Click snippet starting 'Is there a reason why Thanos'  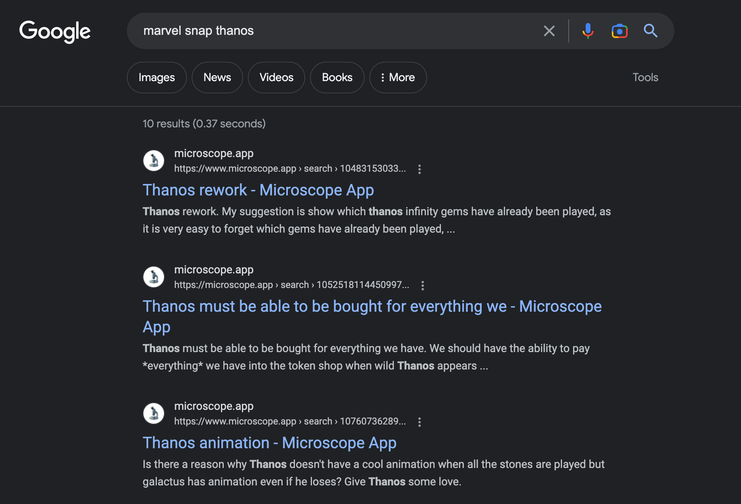[373, 473]
